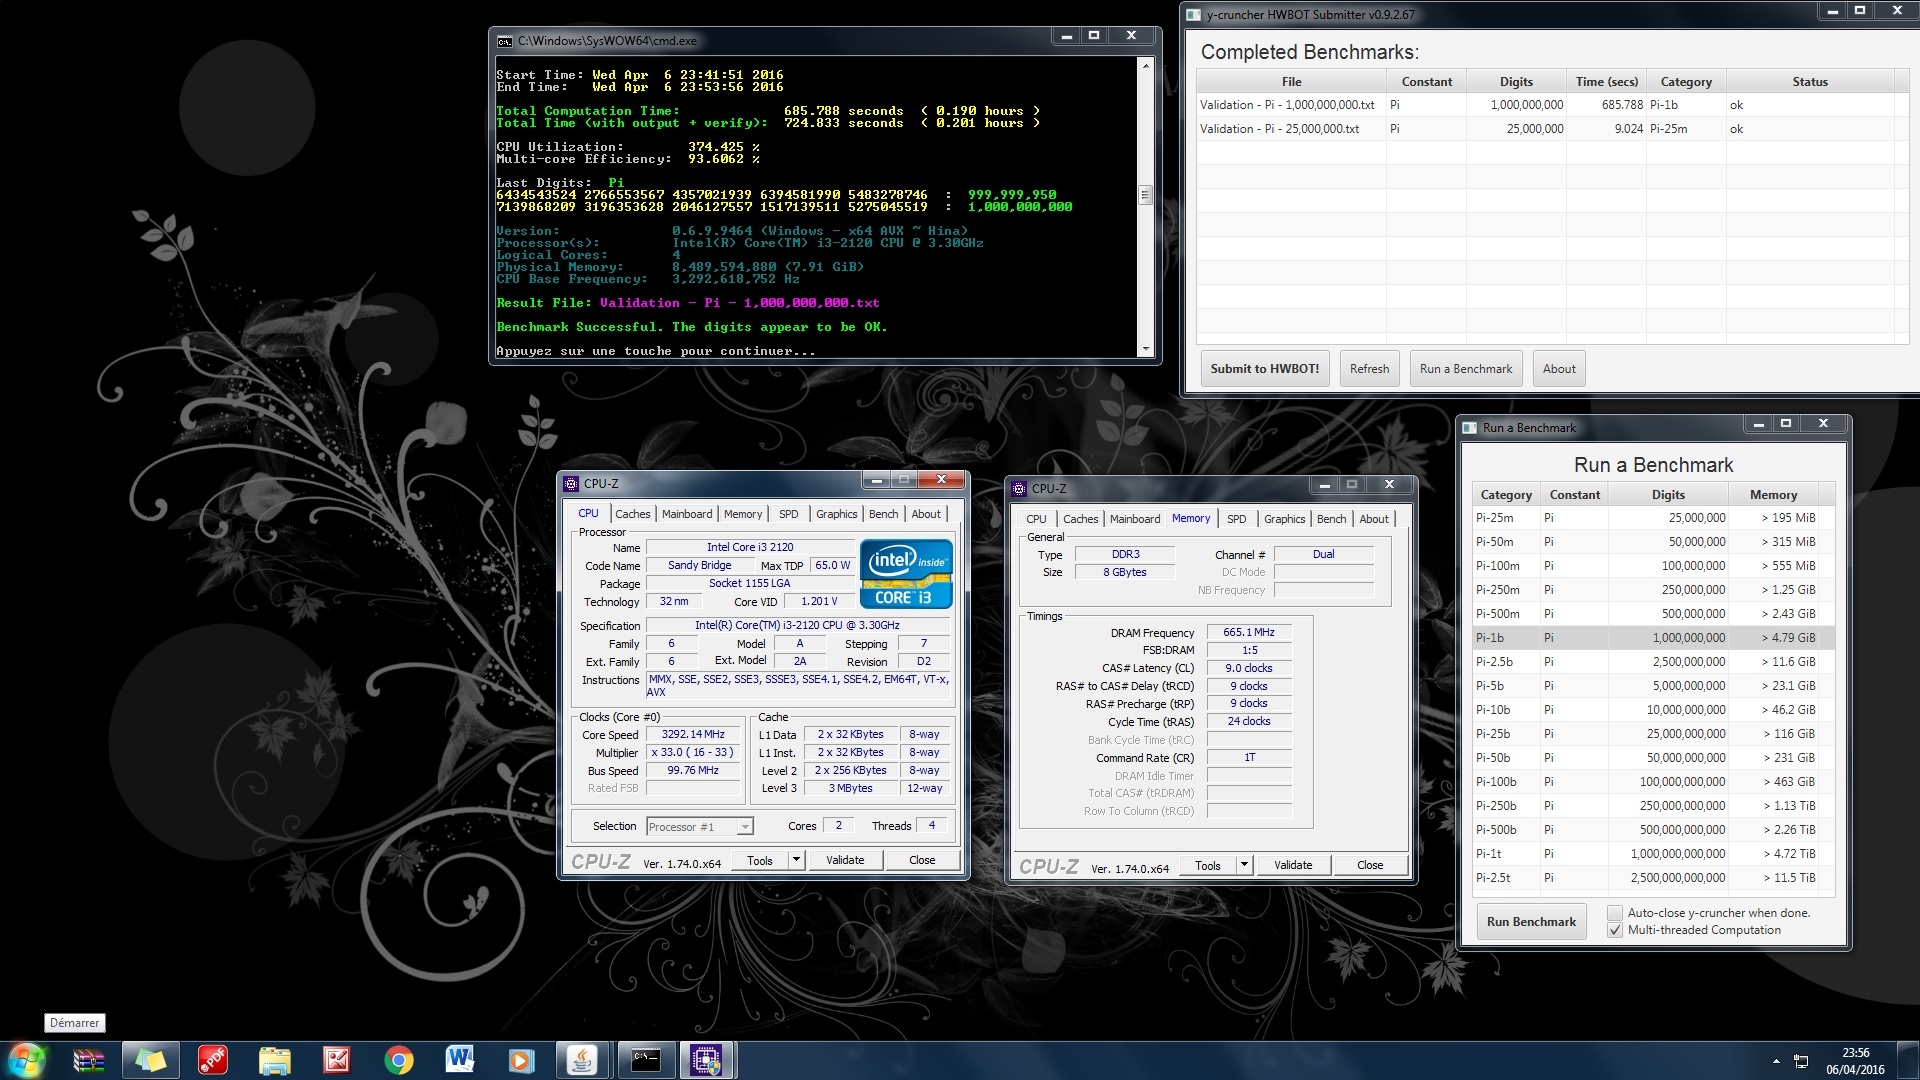Click the right CPU-Z Memory window title icon

coord(1019,488)
